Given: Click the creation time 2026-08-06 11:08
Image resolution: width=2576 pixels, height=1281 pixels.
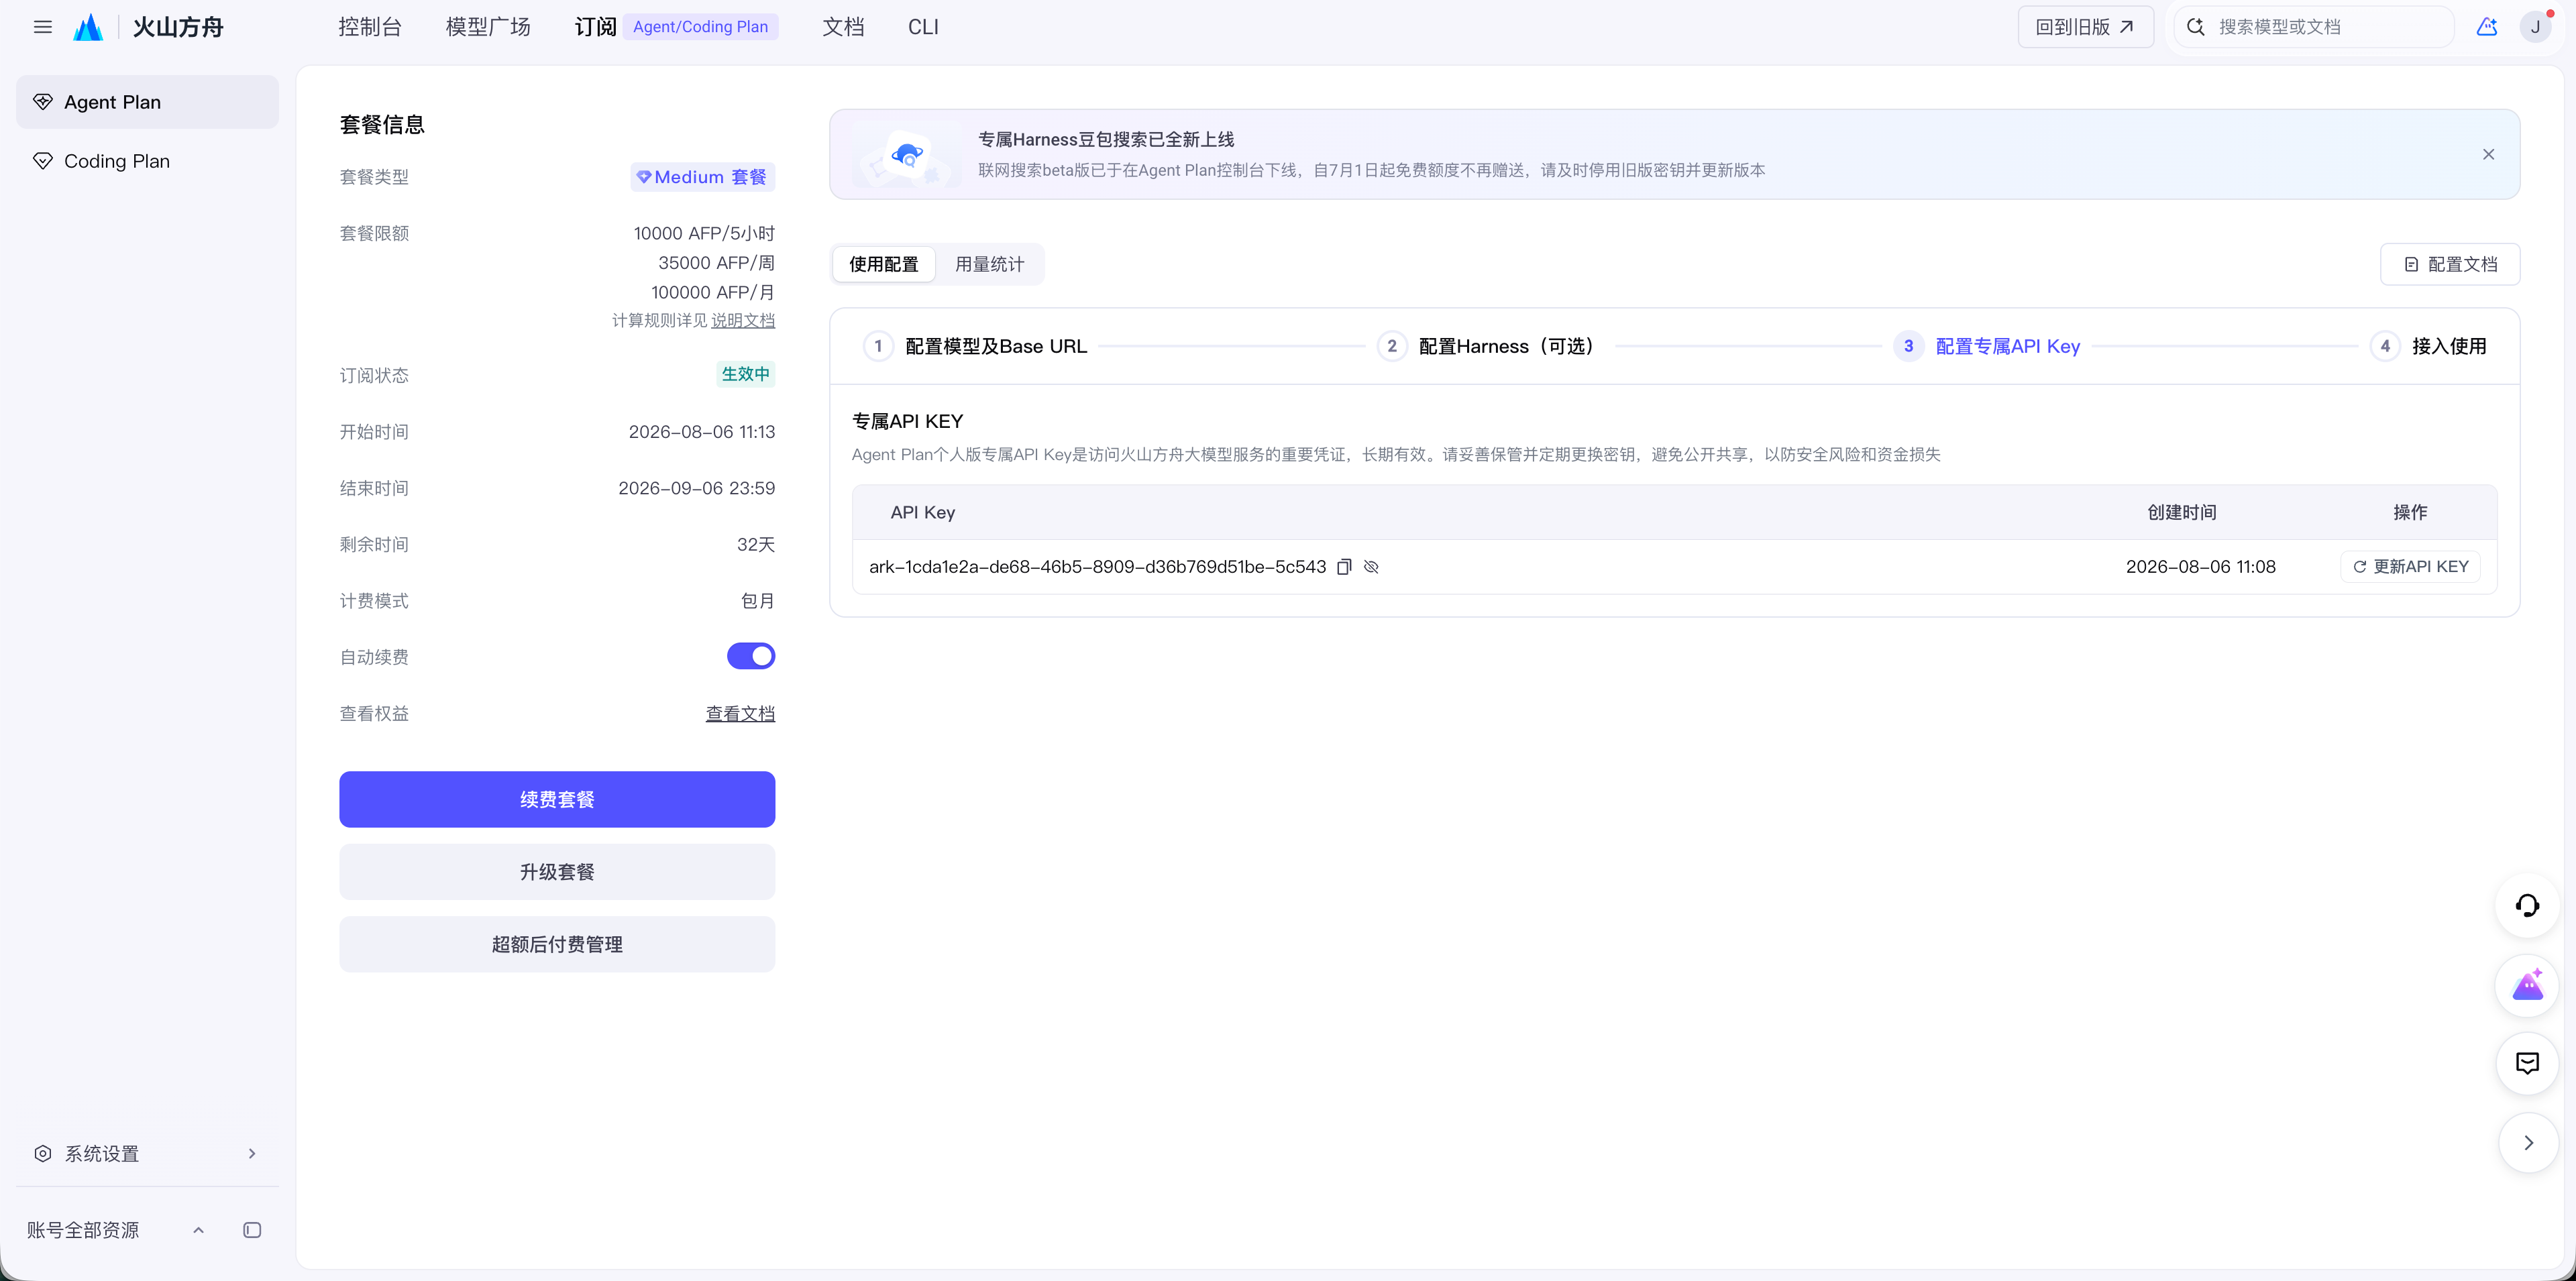Looking at the screenshot, I should tap(2200, 567).
